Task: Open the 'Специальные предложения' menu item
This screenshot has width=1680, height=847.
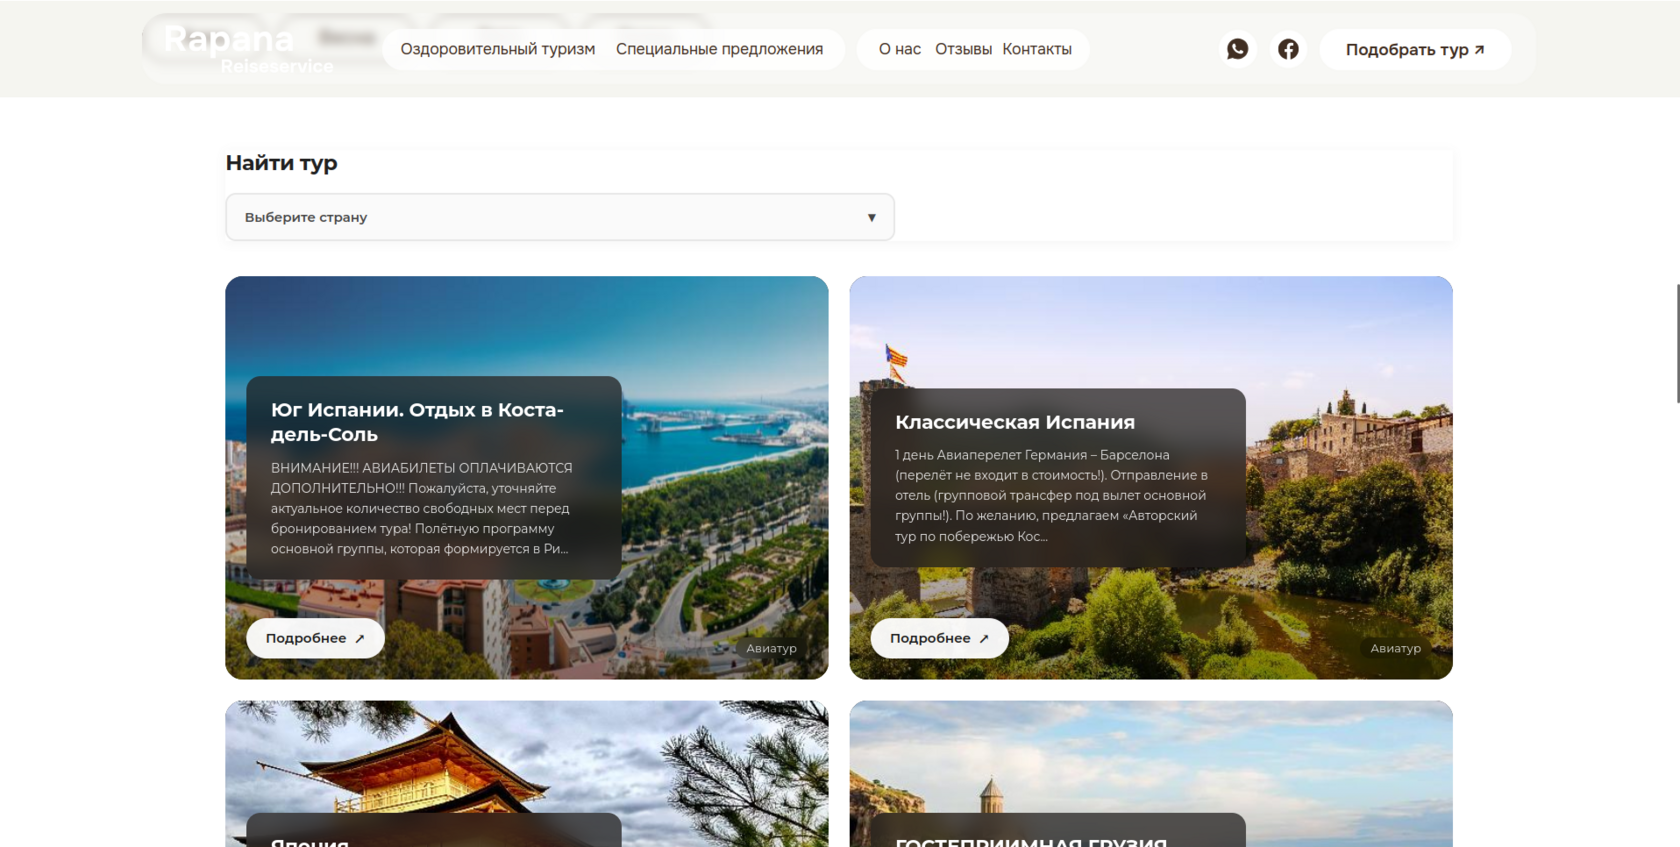Action: click(720, 49)
